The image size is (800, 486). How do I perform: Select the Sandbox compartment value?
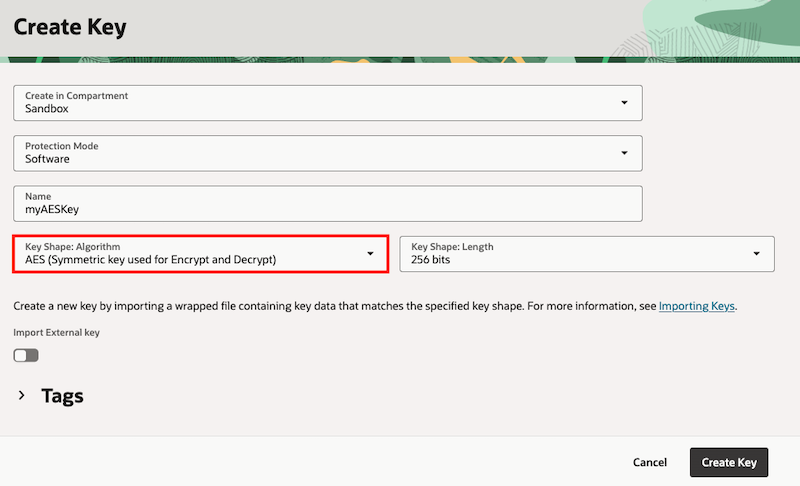coord(47,109)
